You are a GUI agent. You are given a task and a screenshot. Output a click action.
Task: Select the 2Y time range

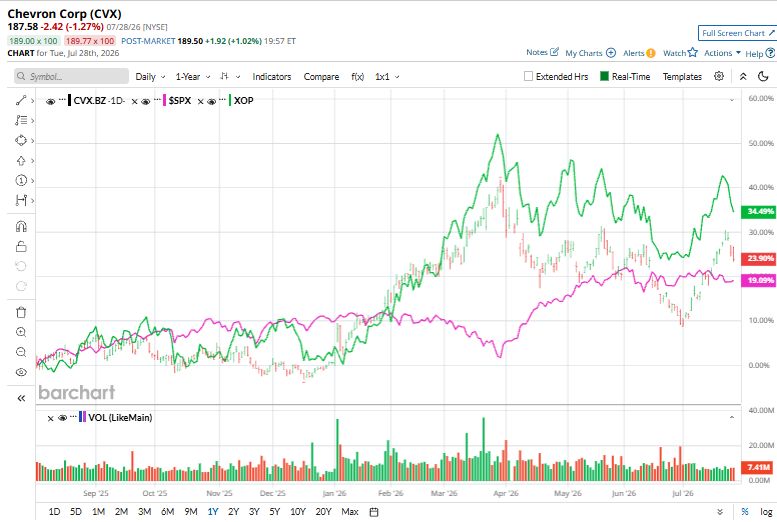tap(233, 512)
